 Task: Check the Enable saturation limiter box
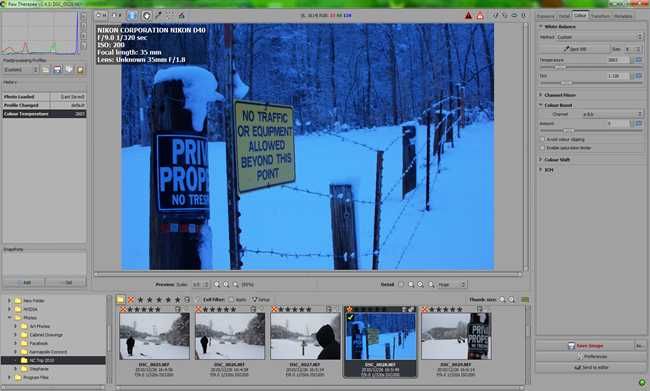[542, 148]
